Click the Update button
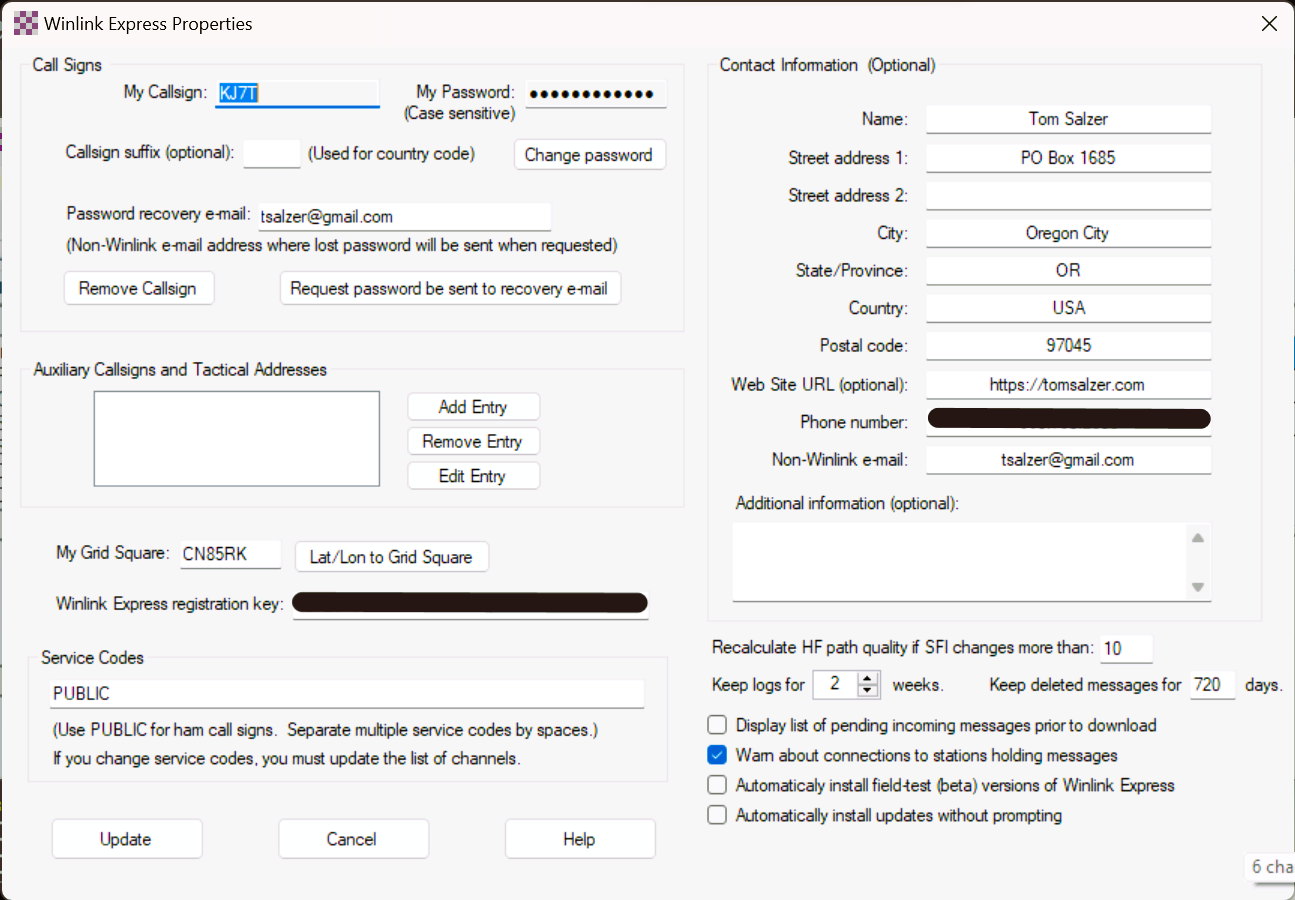 [x=126, y=838]
